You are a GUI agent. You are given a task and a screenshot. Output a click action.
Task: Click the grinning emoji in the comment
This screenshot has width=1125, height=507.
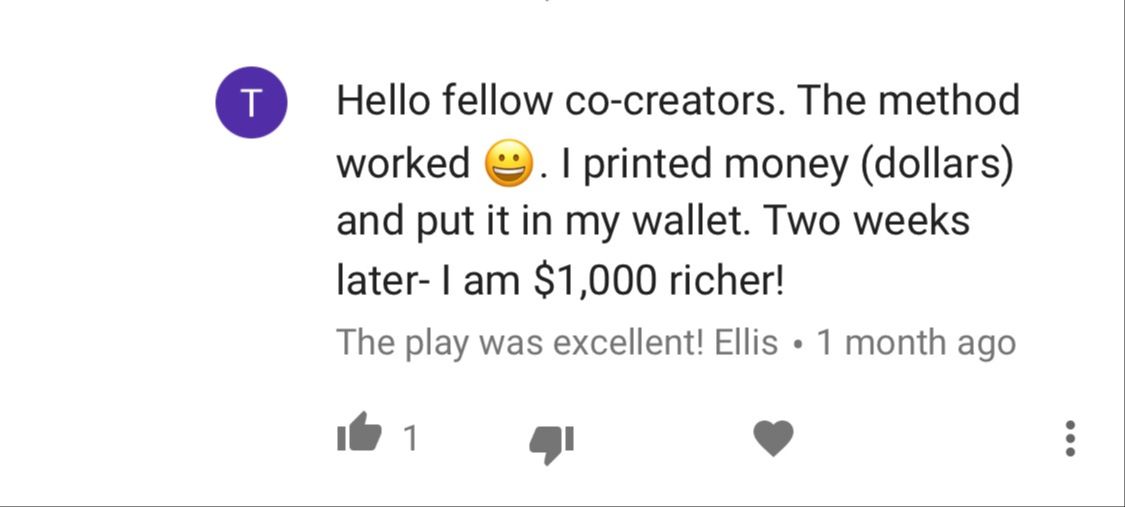509,163
